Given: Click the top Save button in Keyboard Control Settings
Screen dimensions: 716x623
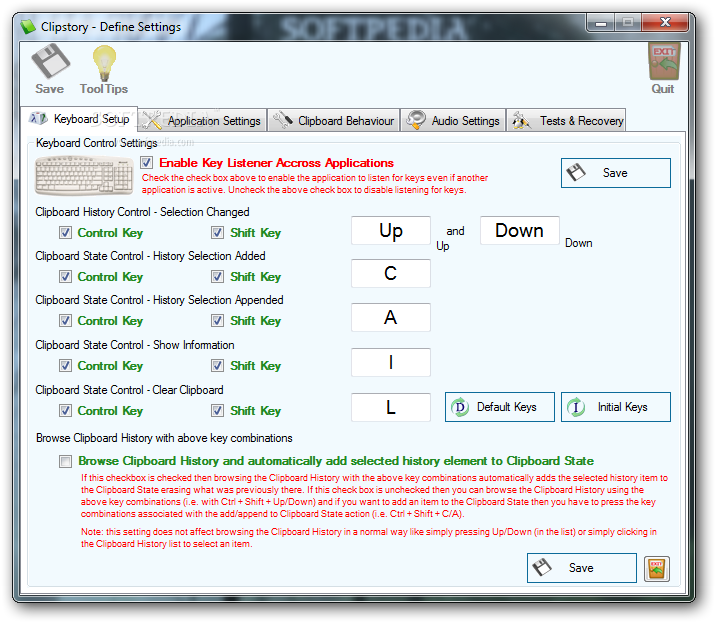Looking at the screenshot, I should point(616,173).
